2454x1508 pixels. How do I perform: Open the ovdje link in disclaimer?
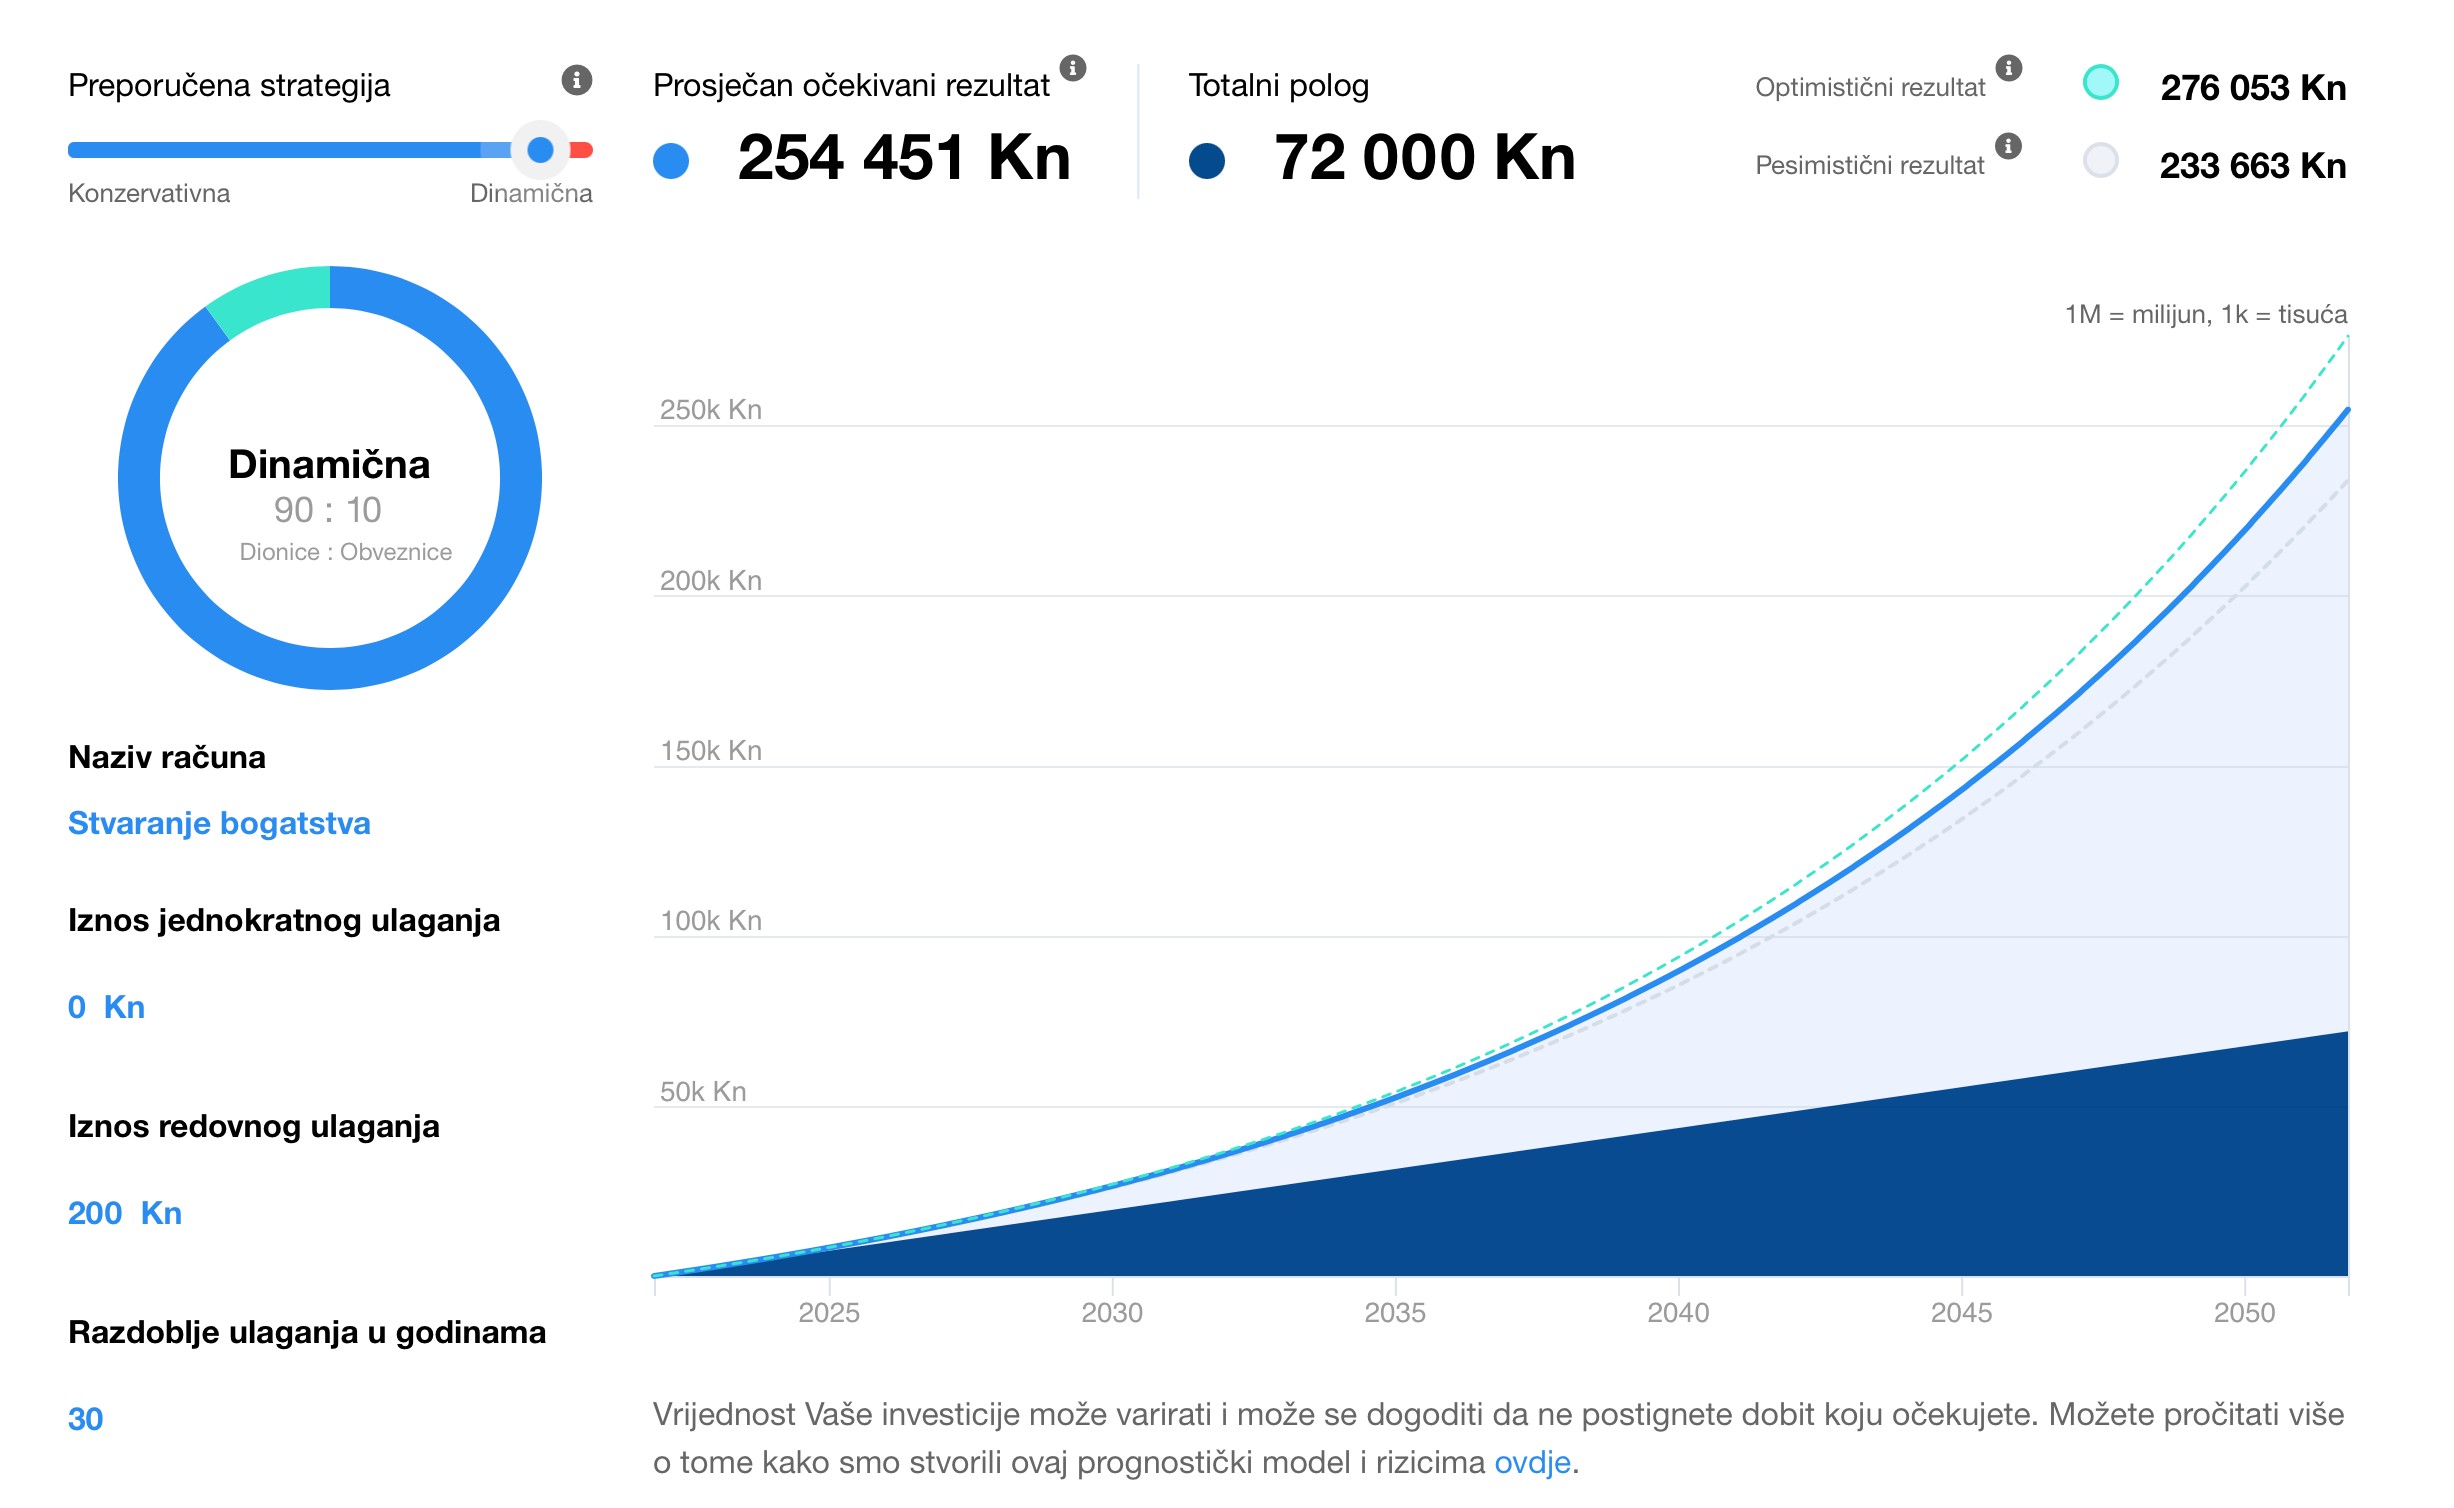[x=1532, y=1462]
